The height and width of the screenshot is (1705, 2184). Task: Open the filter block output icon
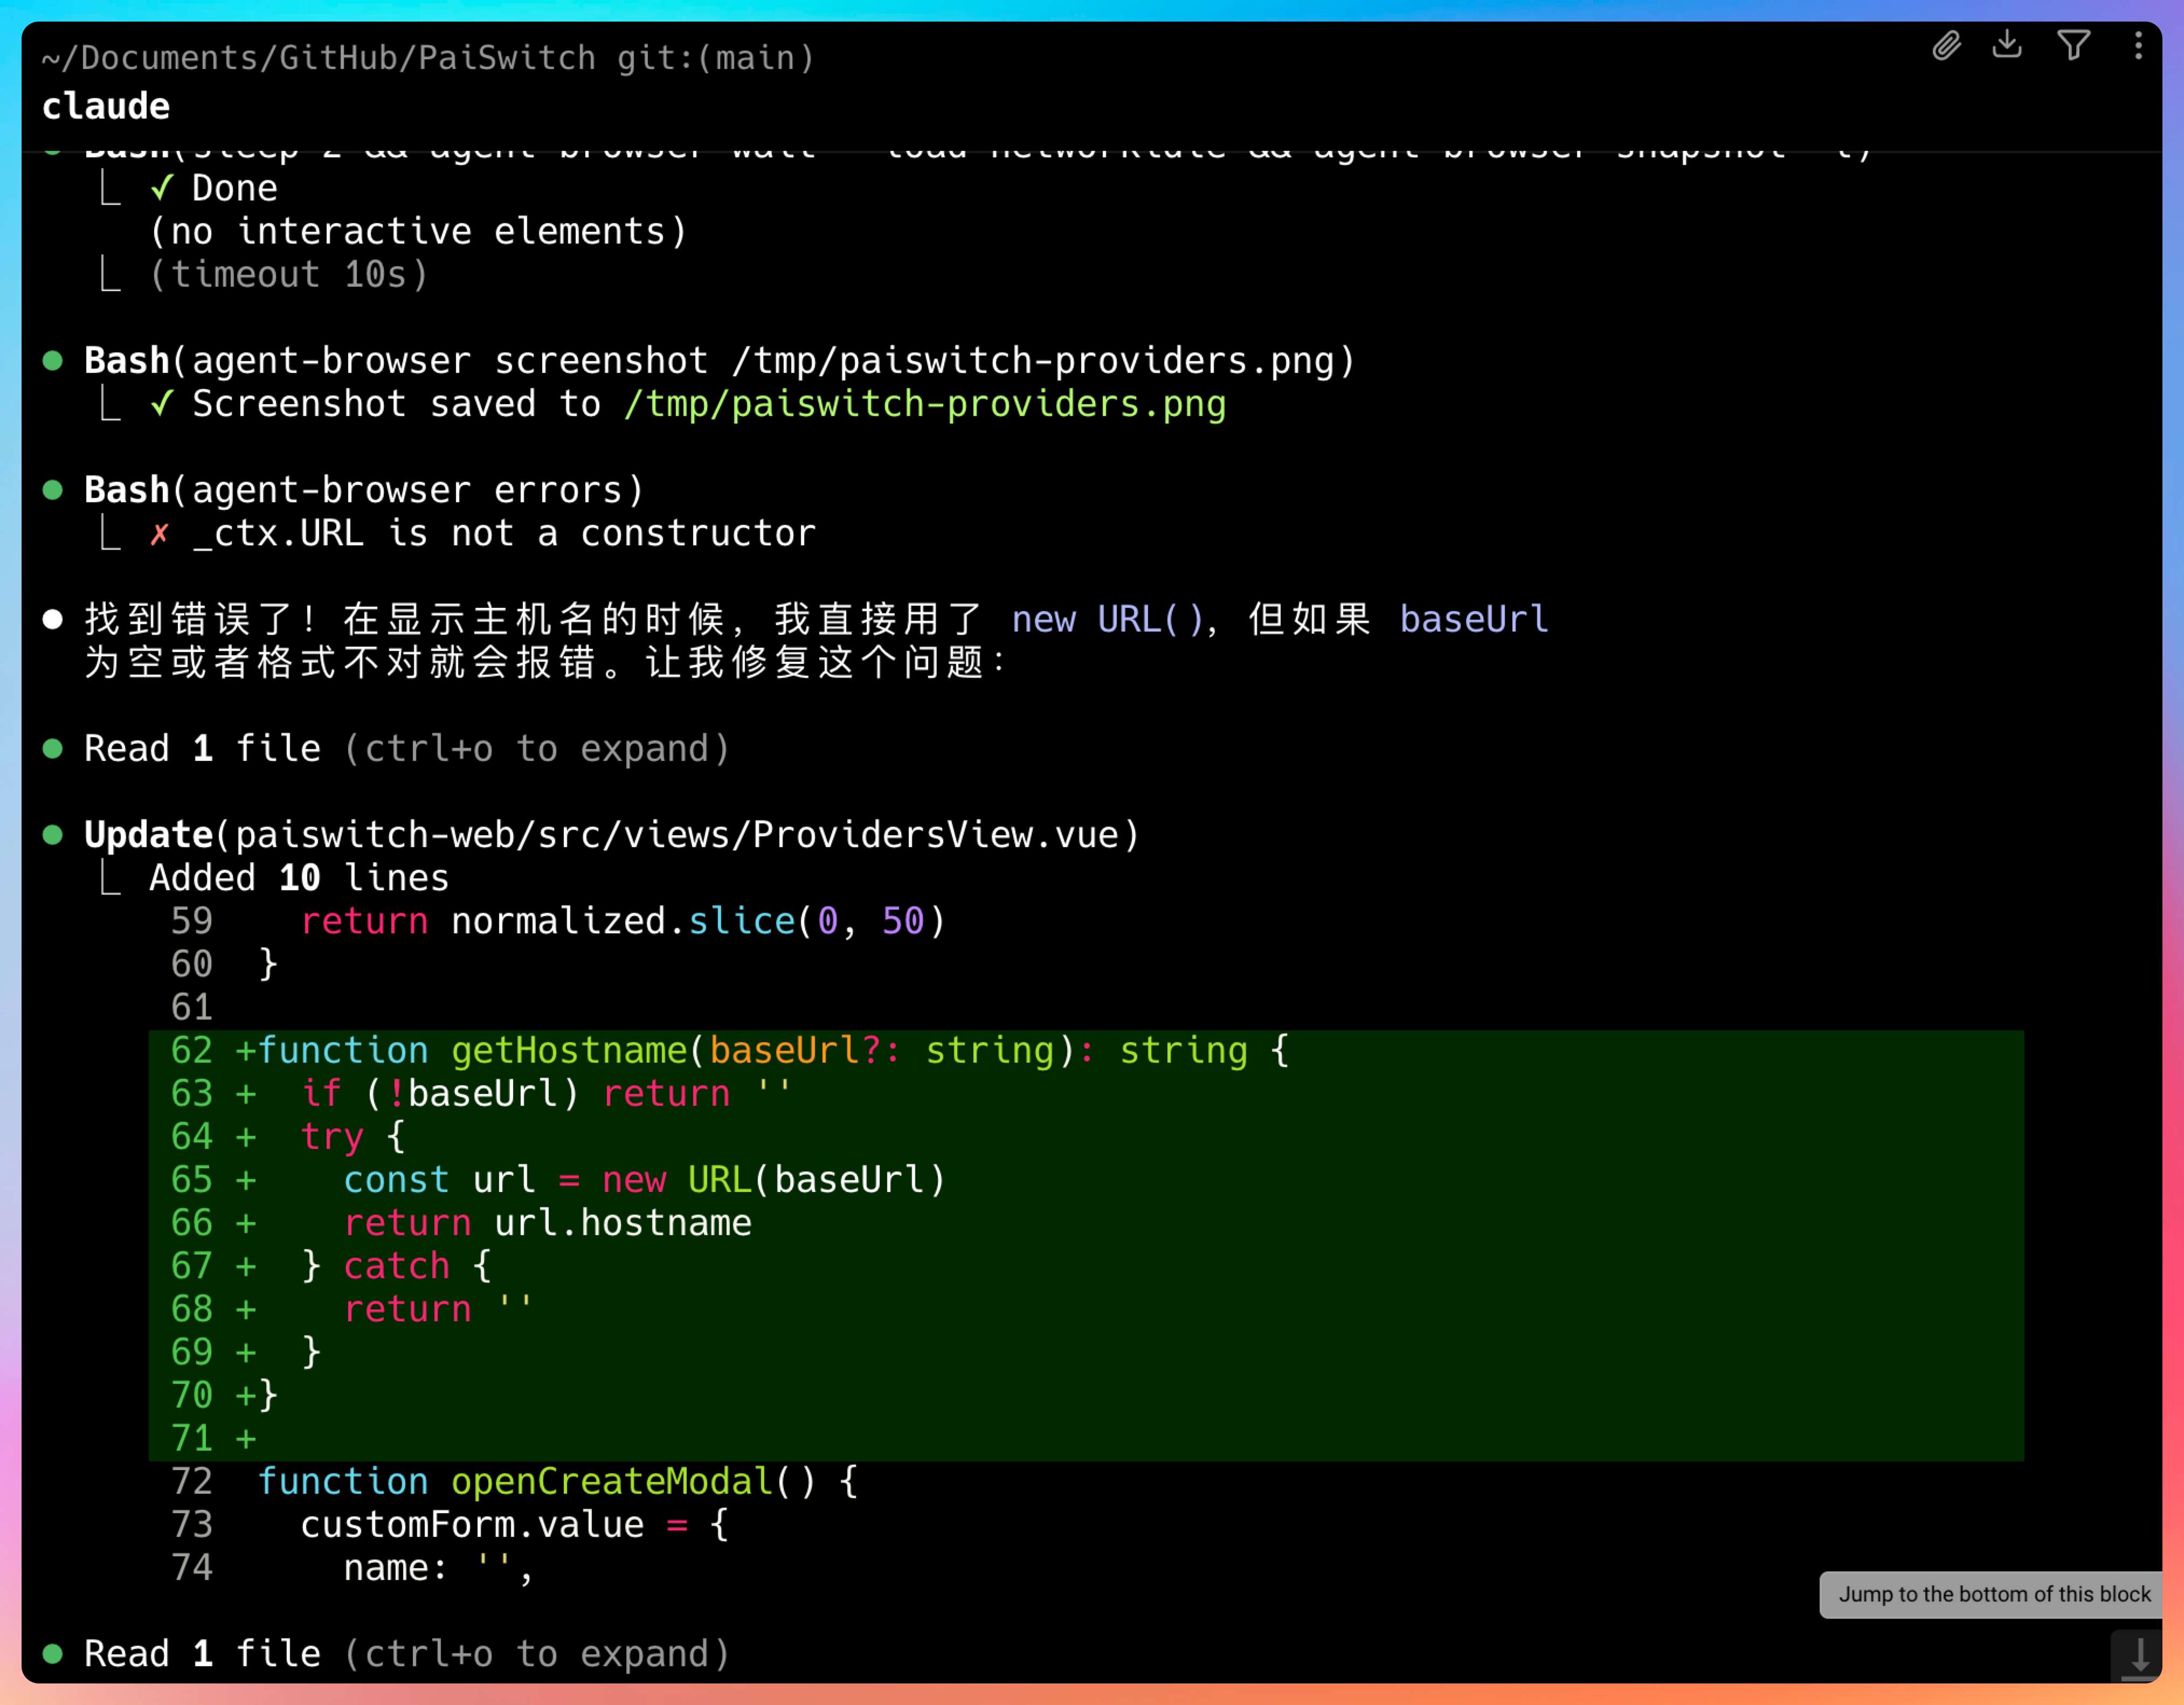2073,45
